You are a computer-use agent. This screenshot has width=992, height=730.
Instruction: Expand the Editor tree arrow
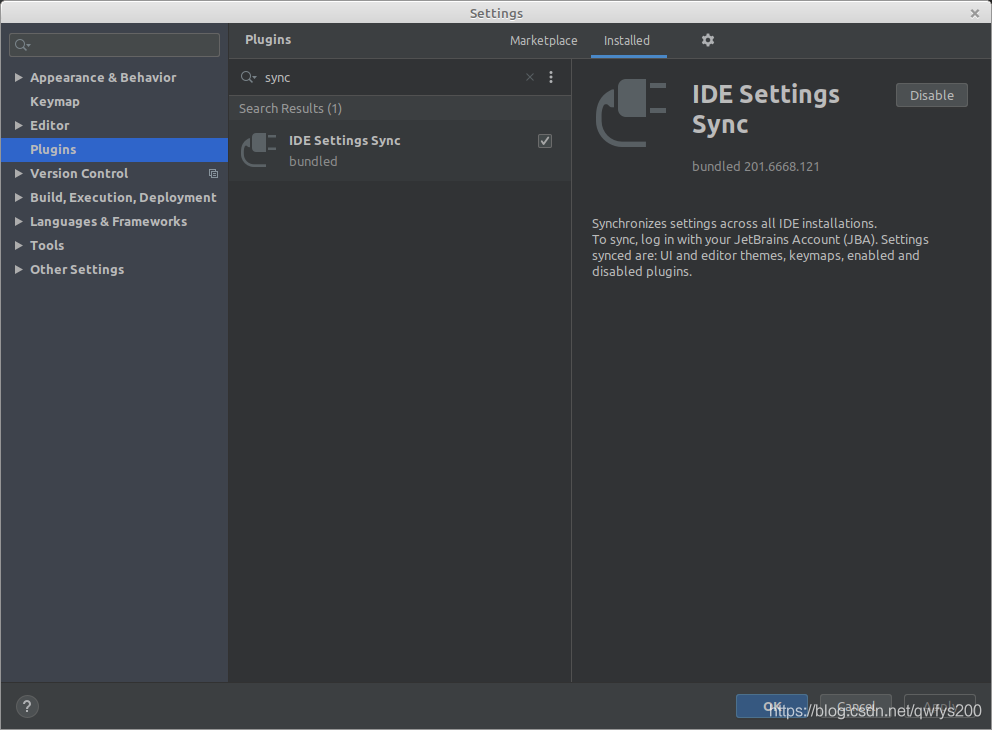(x=18, y=125)
